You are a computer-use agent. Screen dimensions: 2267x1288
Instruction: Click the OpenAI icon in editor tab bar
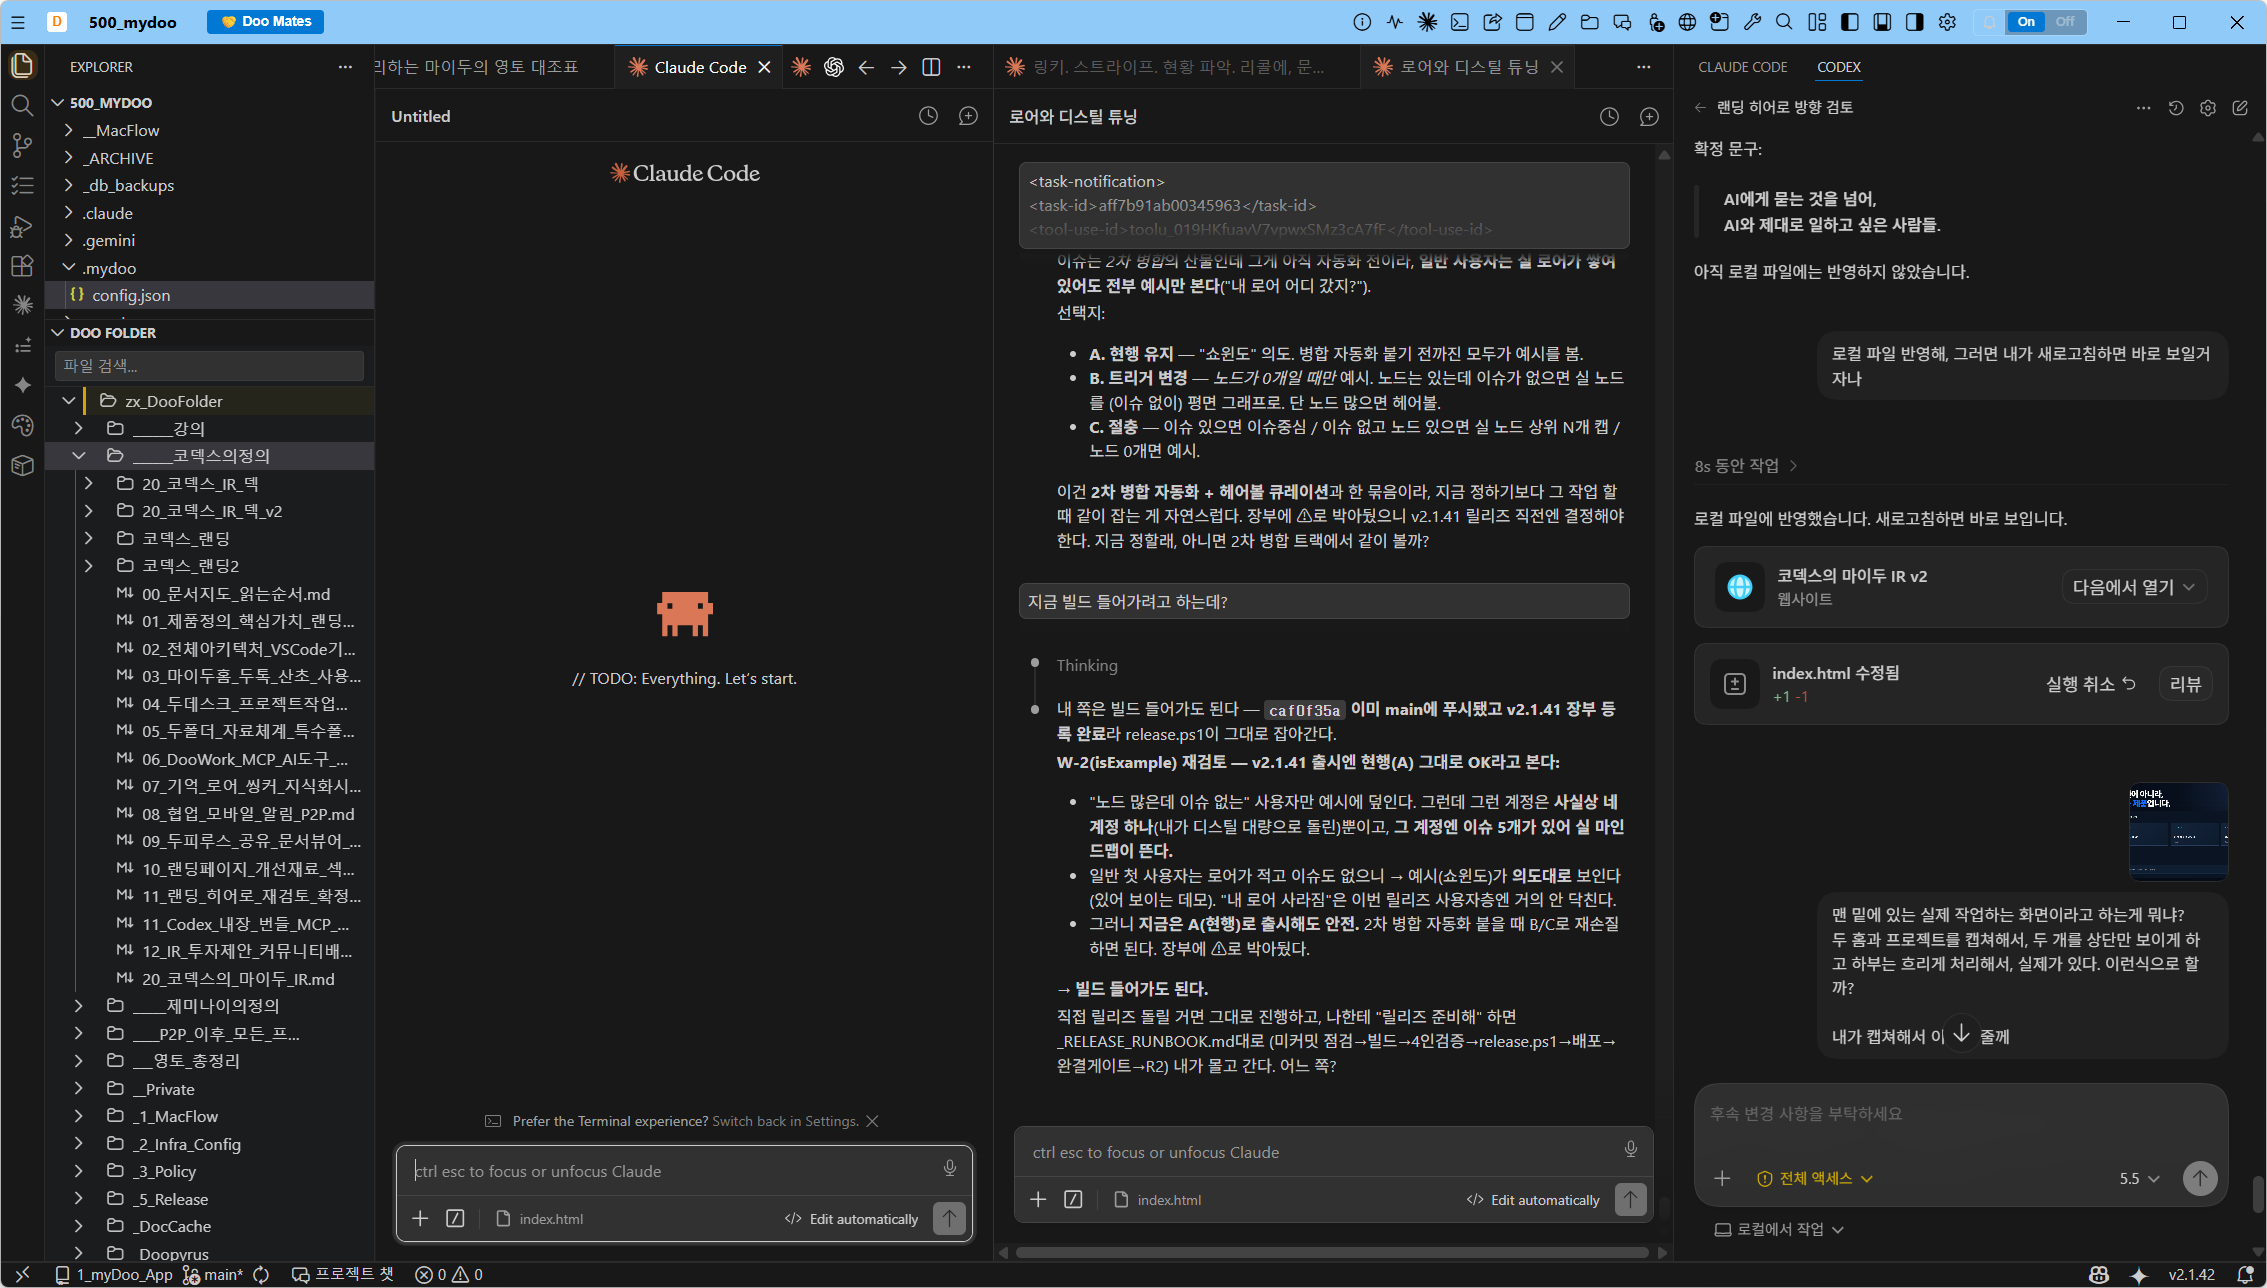833,67
